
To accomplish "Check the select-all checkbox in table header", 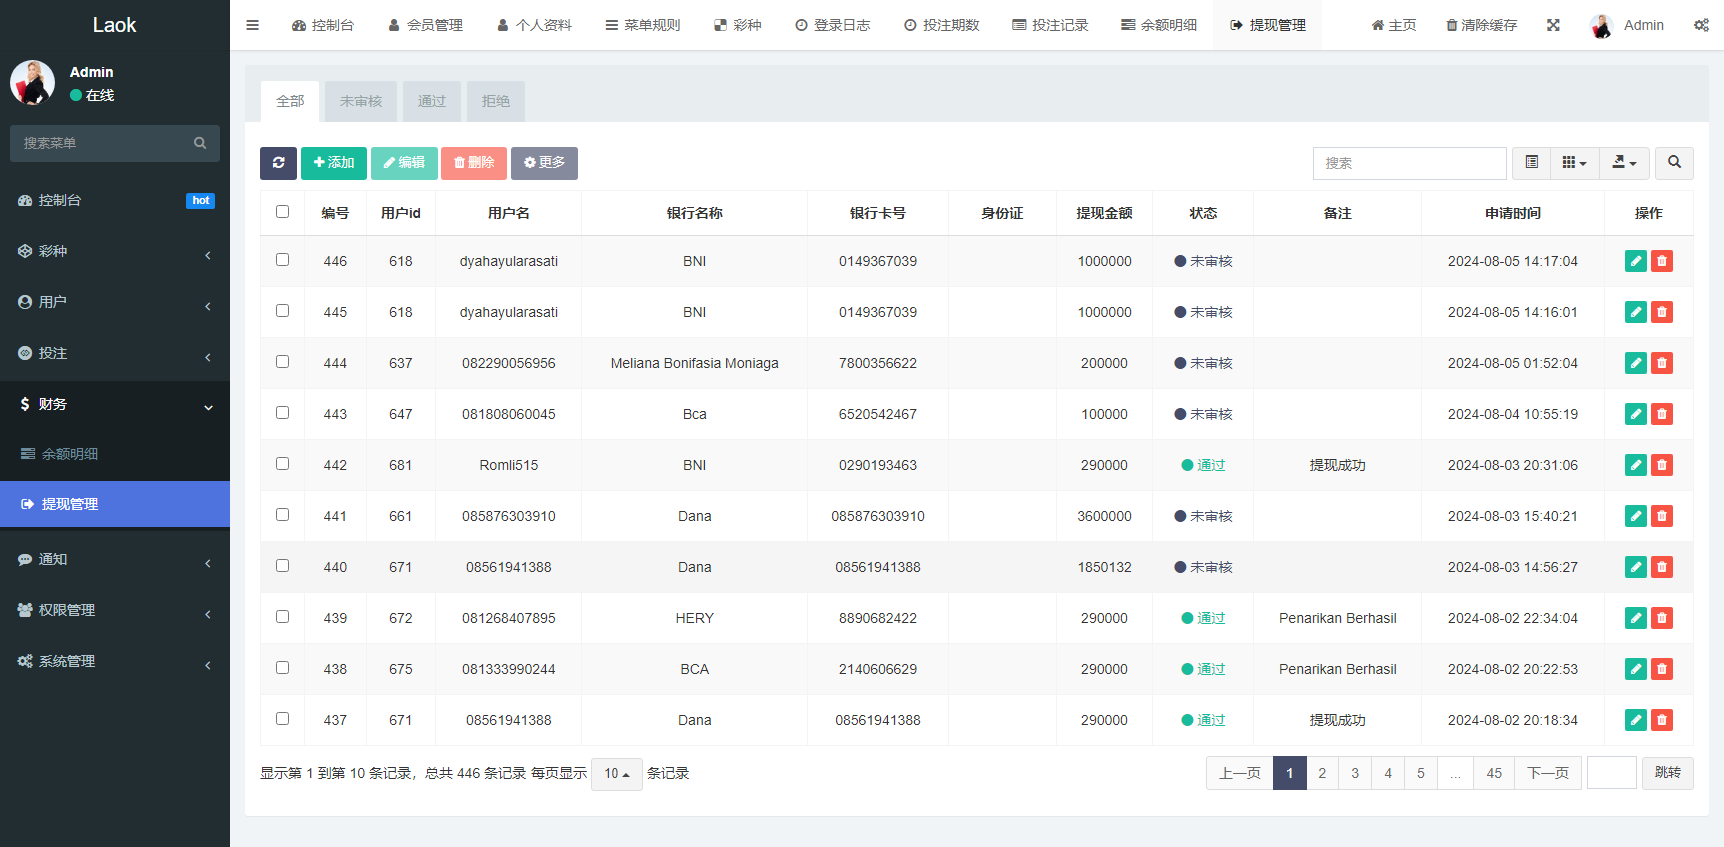I will [282, 212].
